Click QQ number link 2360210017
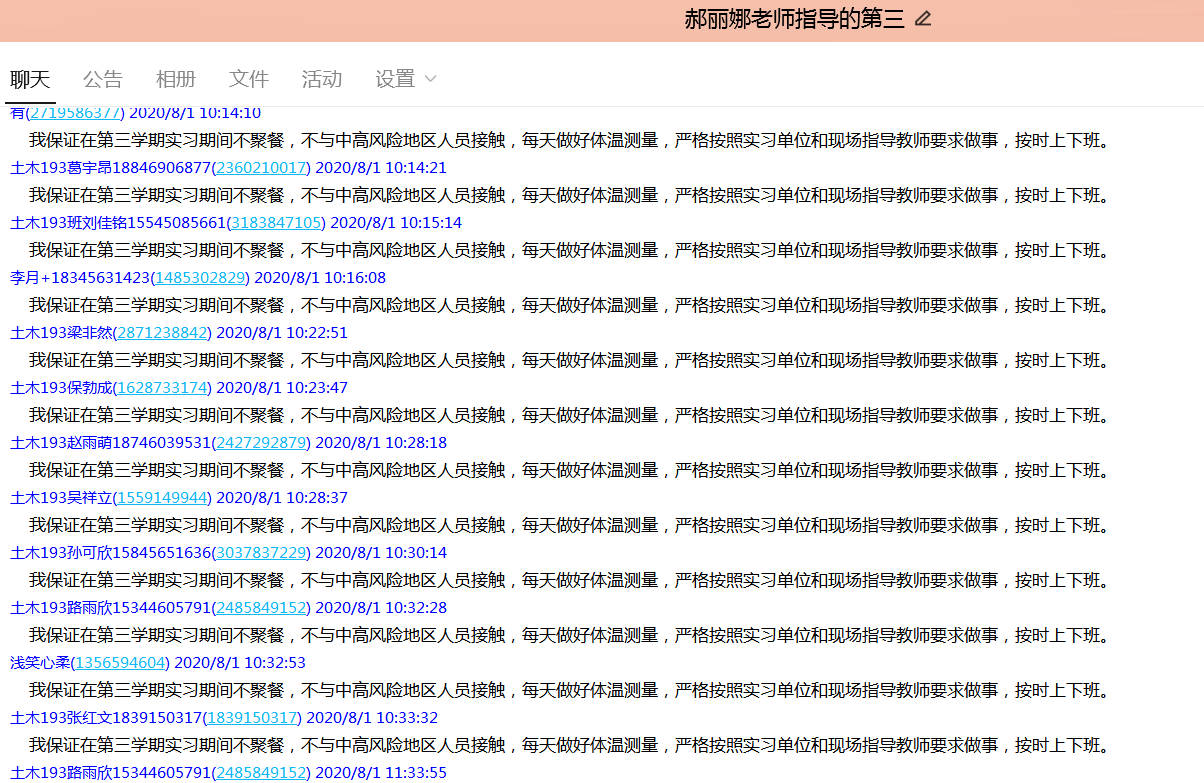This screenshot has height=783, width=1204. click(x=261, y=168)
